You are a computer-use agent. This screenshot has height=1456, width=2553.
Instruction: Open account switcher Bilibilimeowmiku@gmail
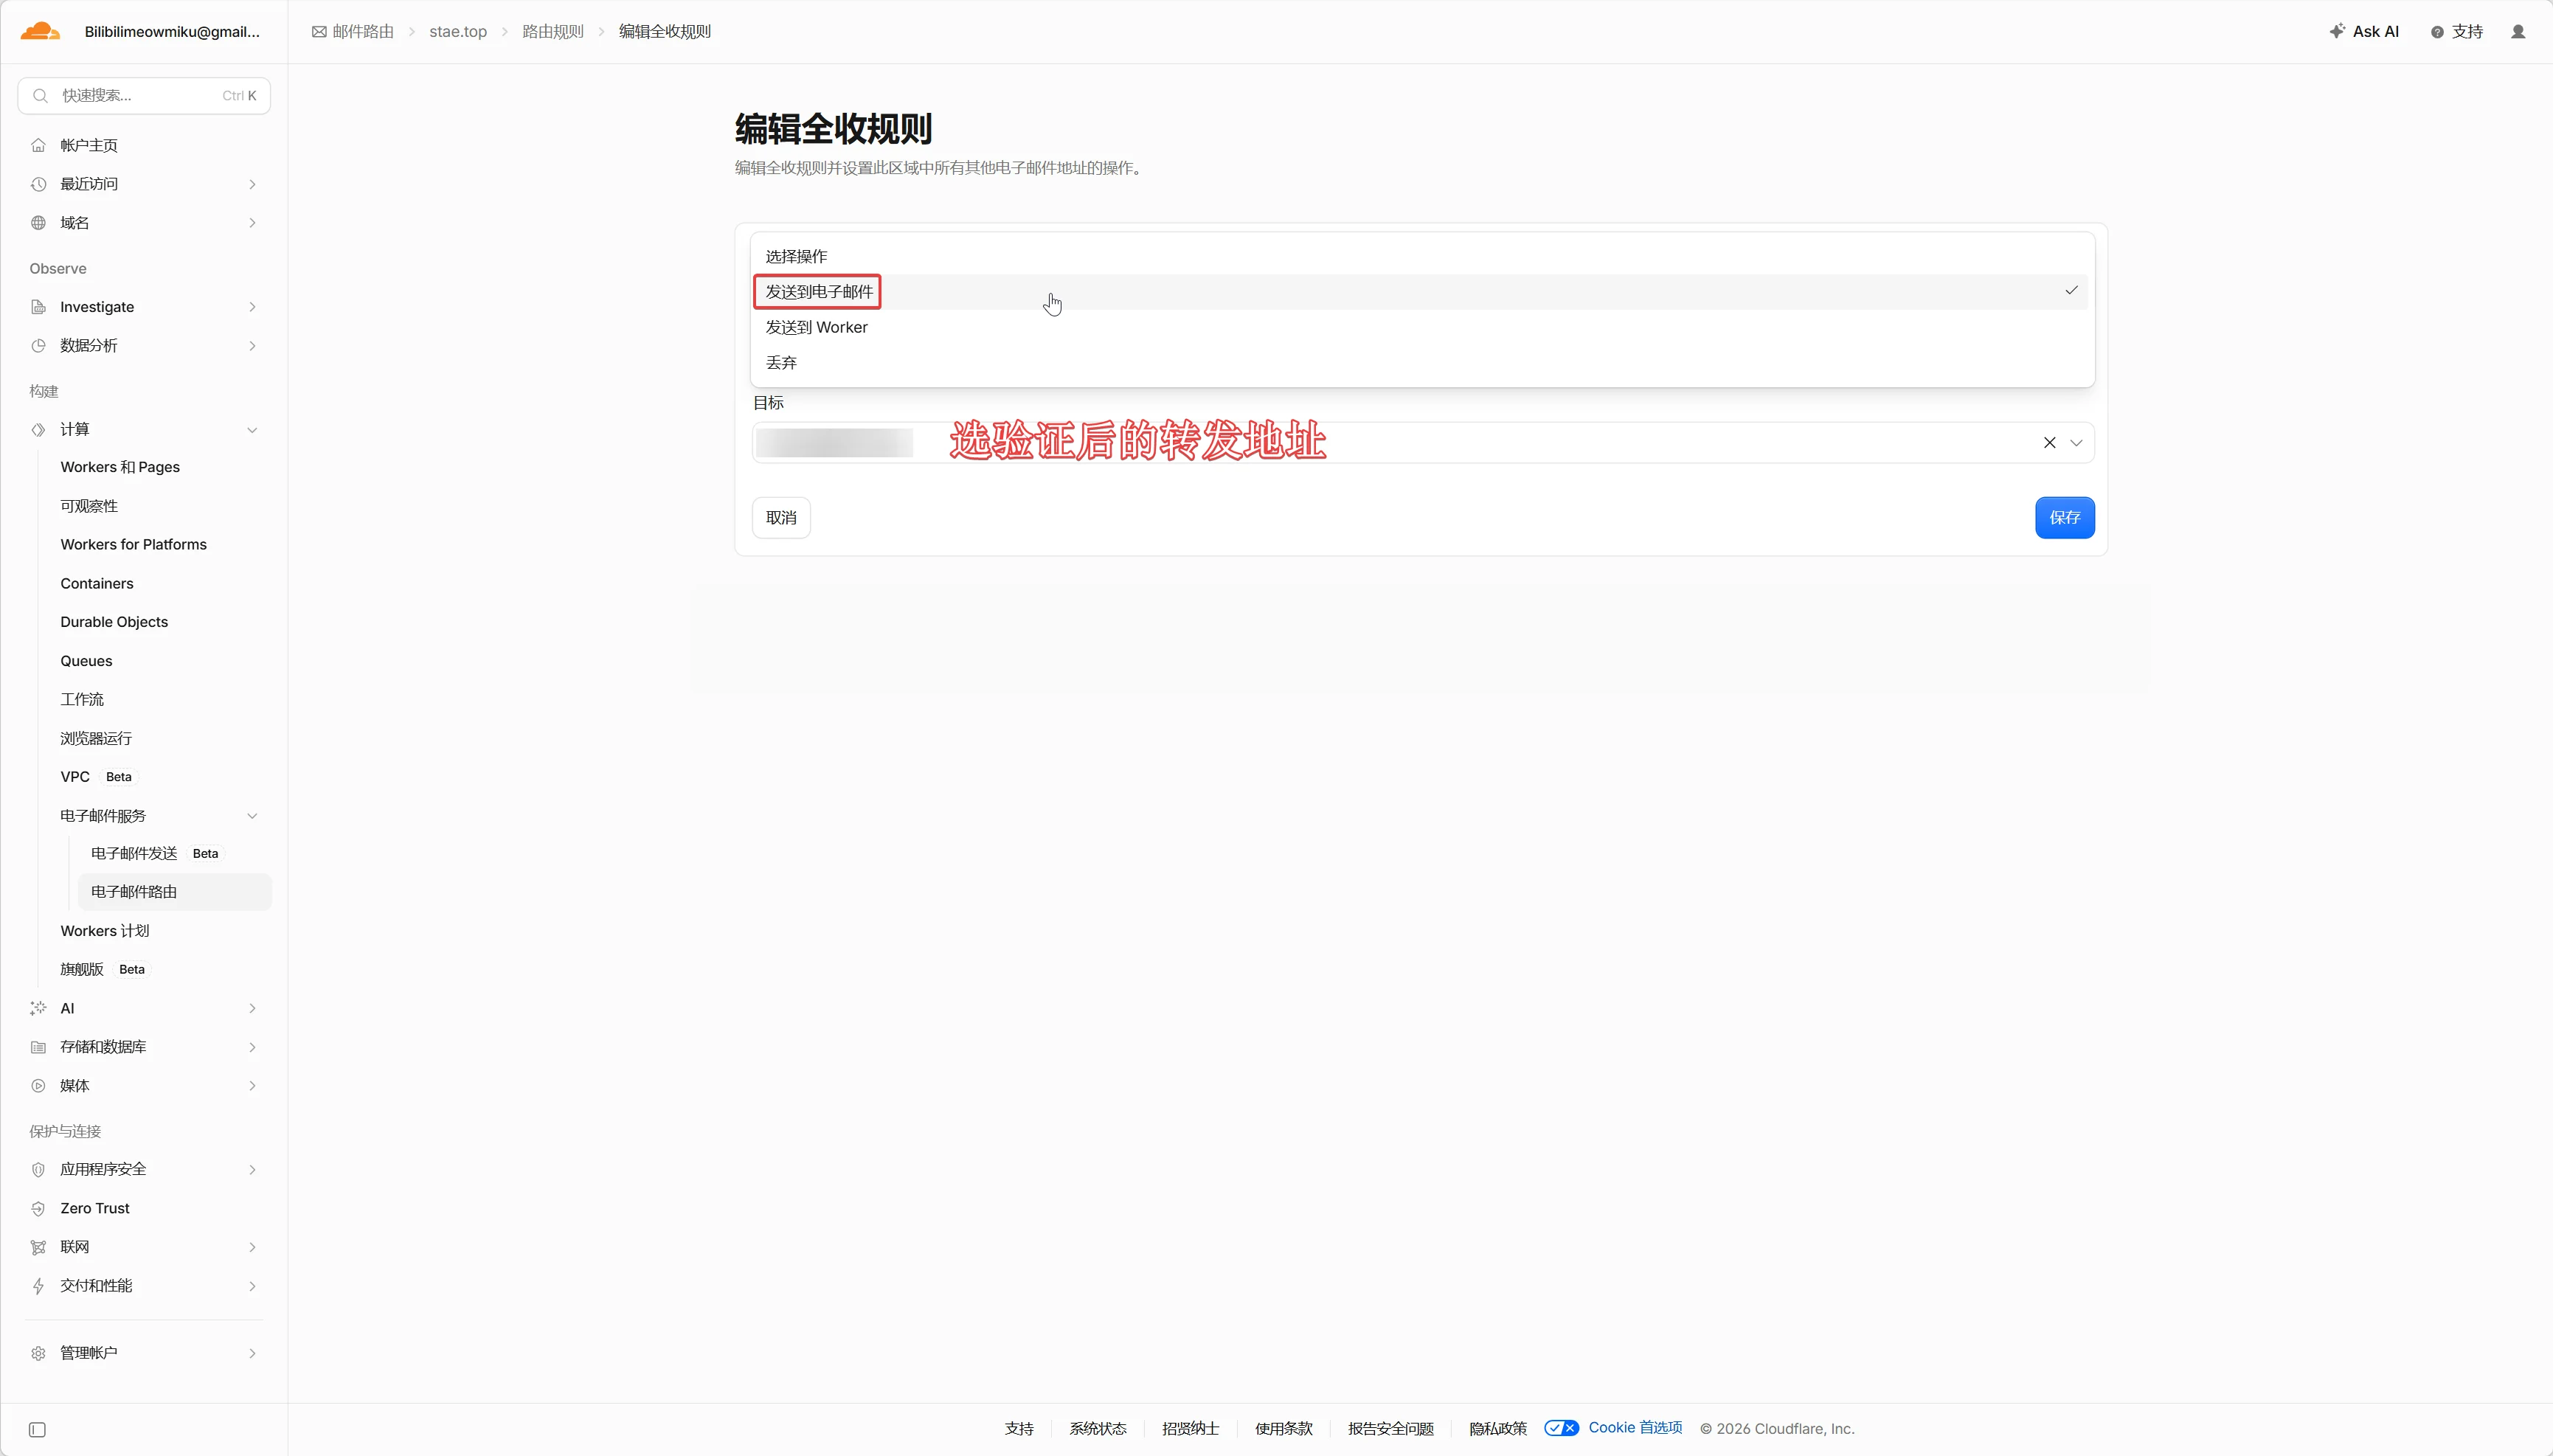point(172,32)
